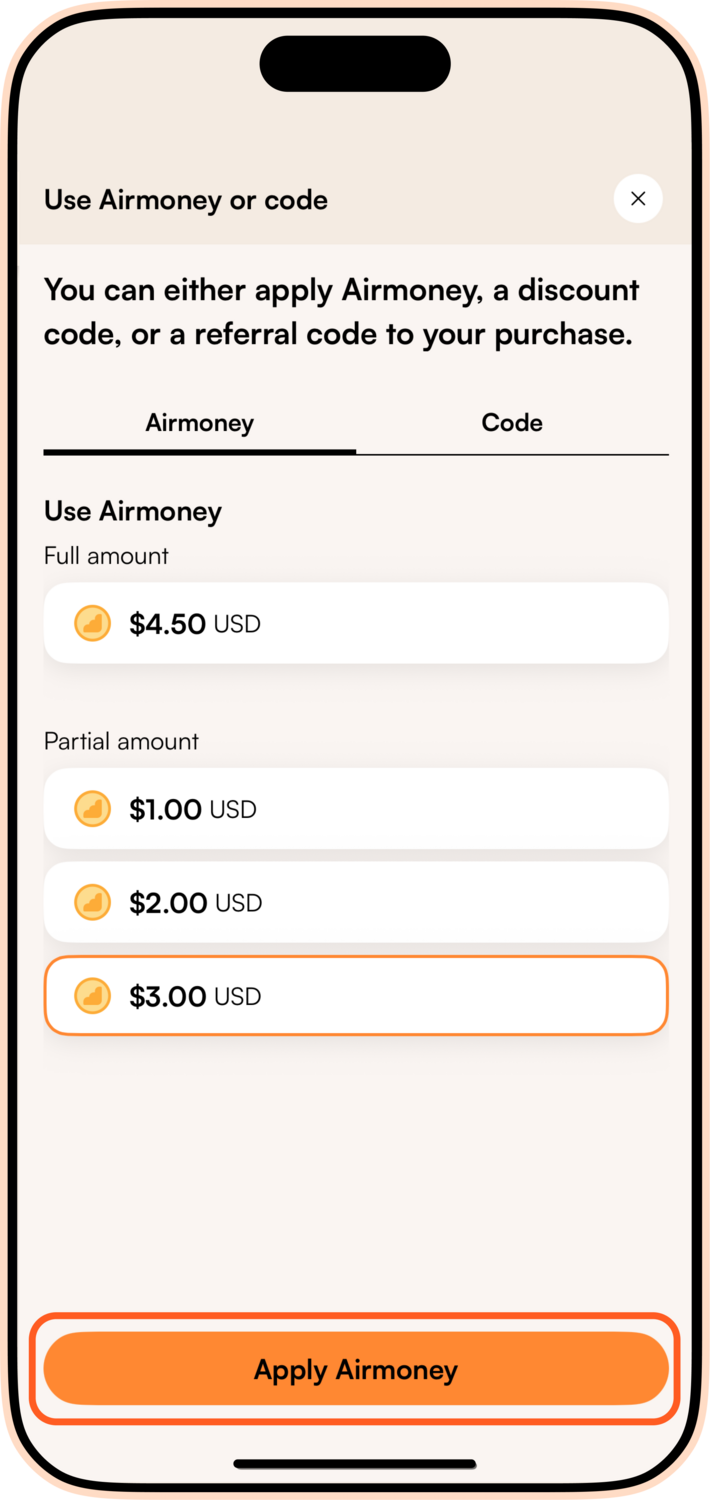
Task: Click the coin badge in the selected $3.00 option
Action: pos(92,995)
